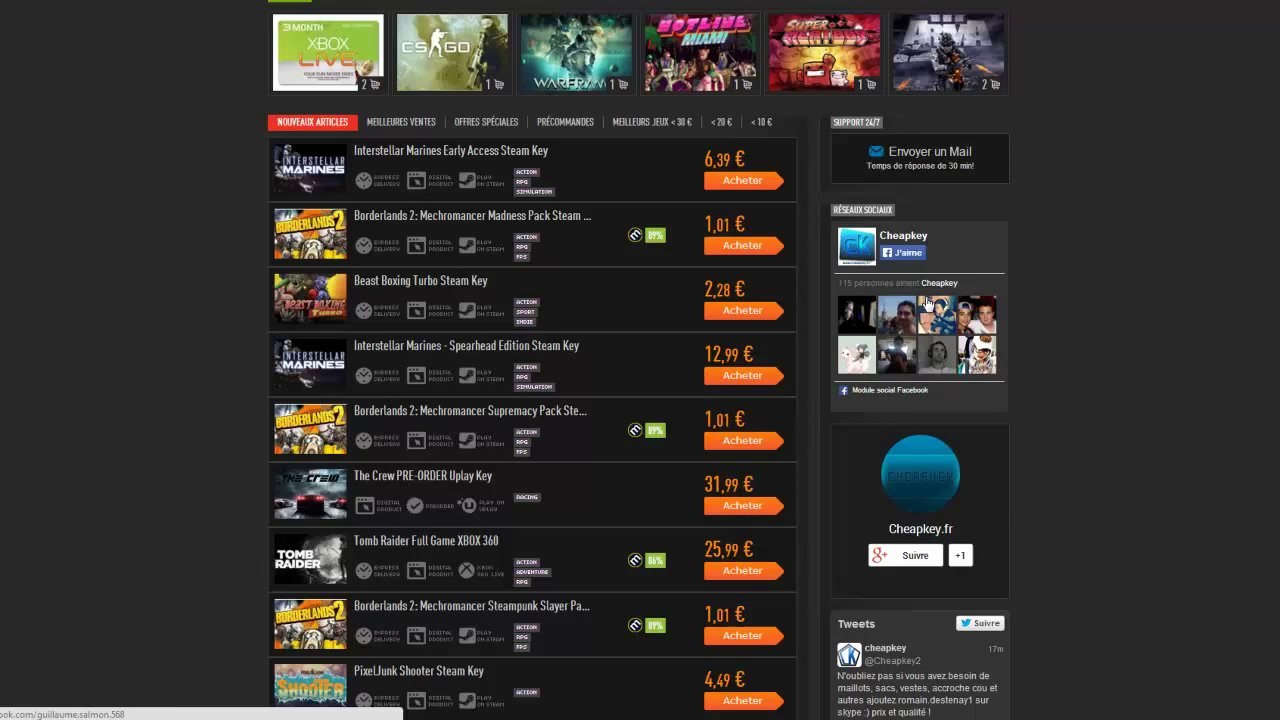Switch to Offres Spéciales tab
The image size is (1280, 720).
point(486,122)
